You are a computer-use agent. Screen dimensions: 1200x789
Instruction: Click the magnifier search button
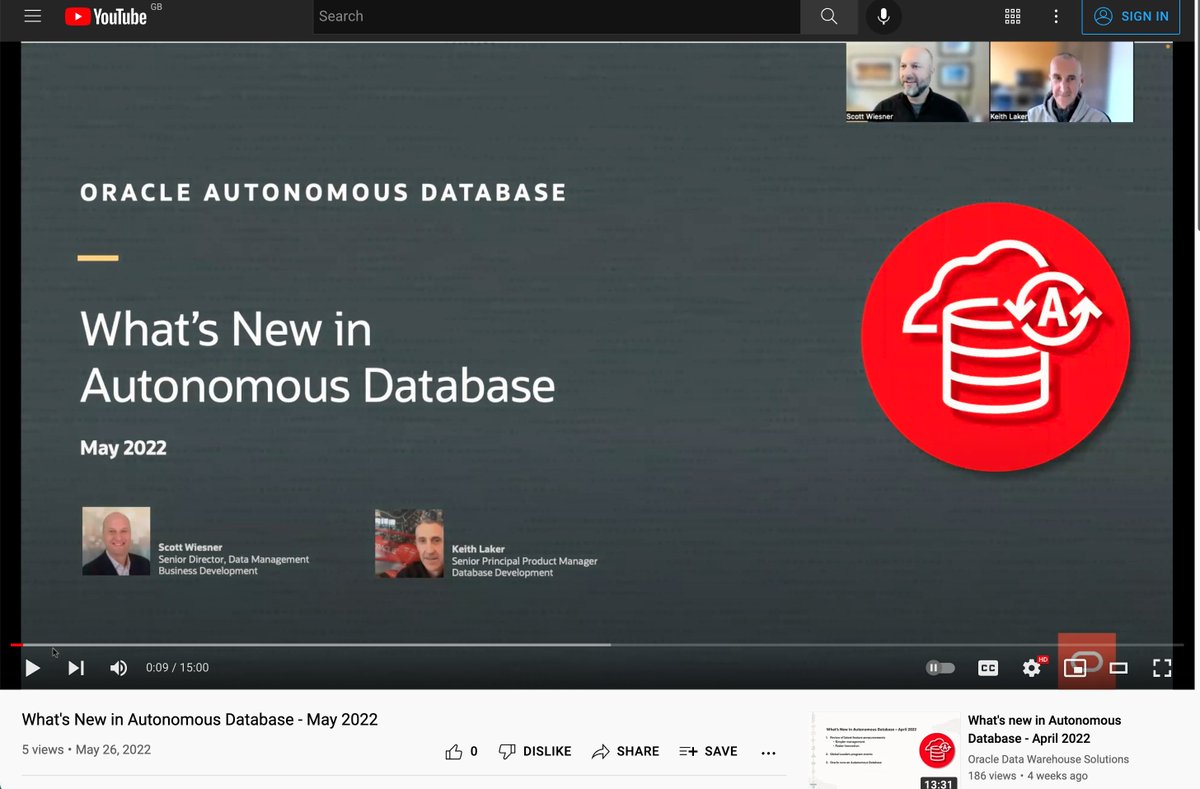coord(829,16)
